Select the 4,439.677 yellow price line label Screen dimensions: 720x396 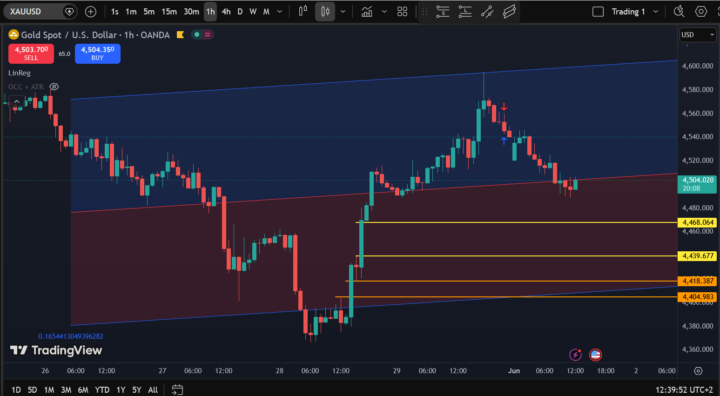click(697, 256)
